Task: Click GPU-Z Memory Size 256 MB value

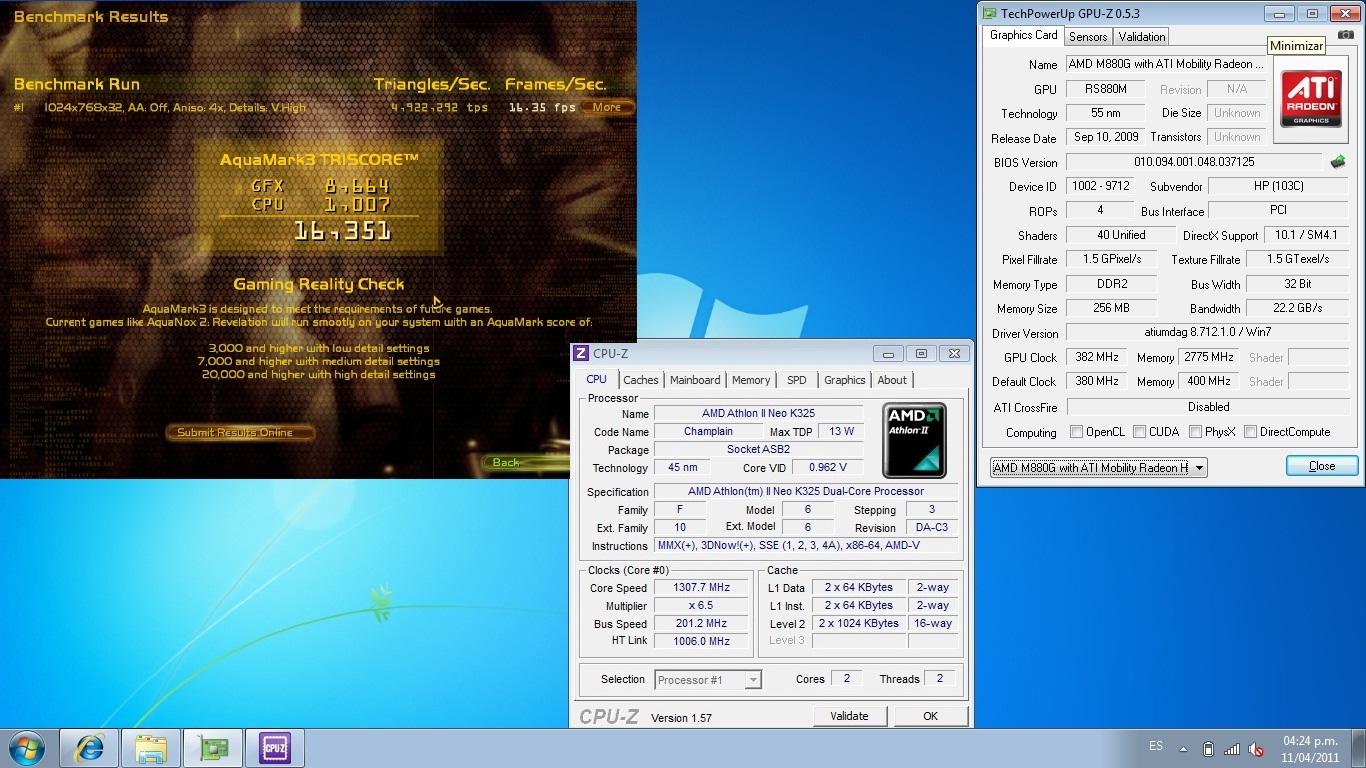Action: click(1111, 308)
